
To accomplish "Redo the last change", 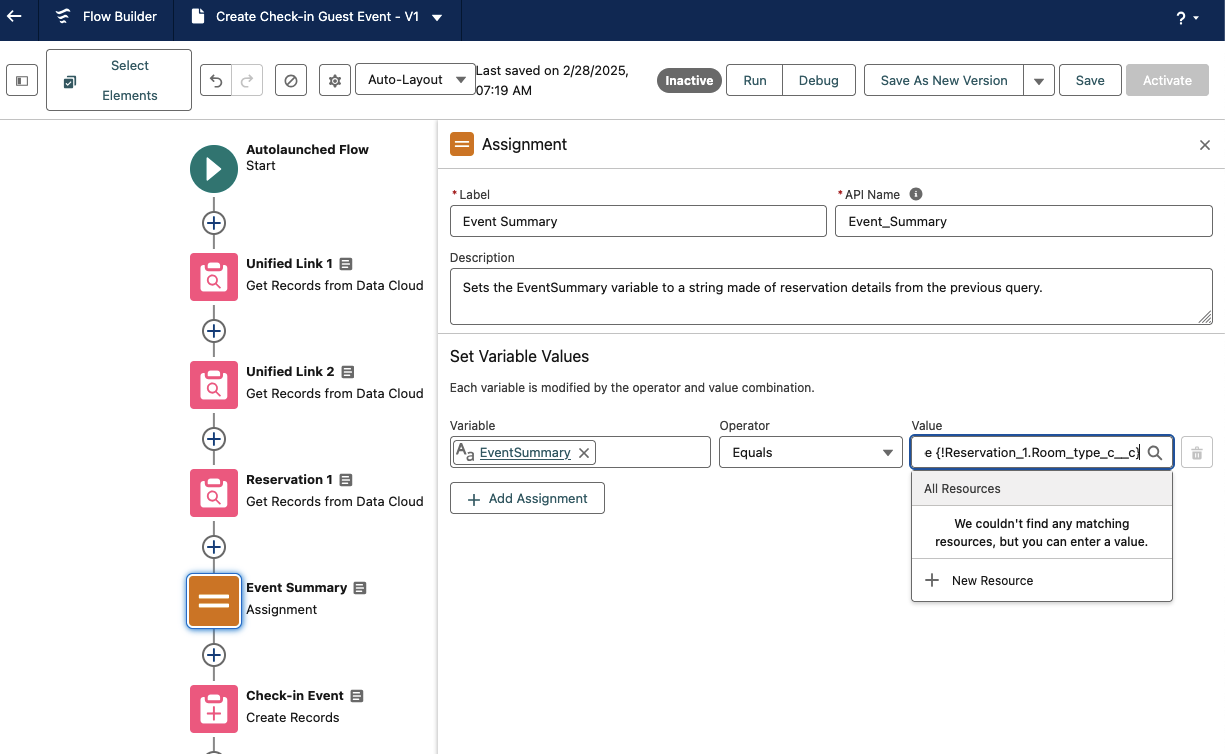I will pyautogui.click(x=248, y=80).
